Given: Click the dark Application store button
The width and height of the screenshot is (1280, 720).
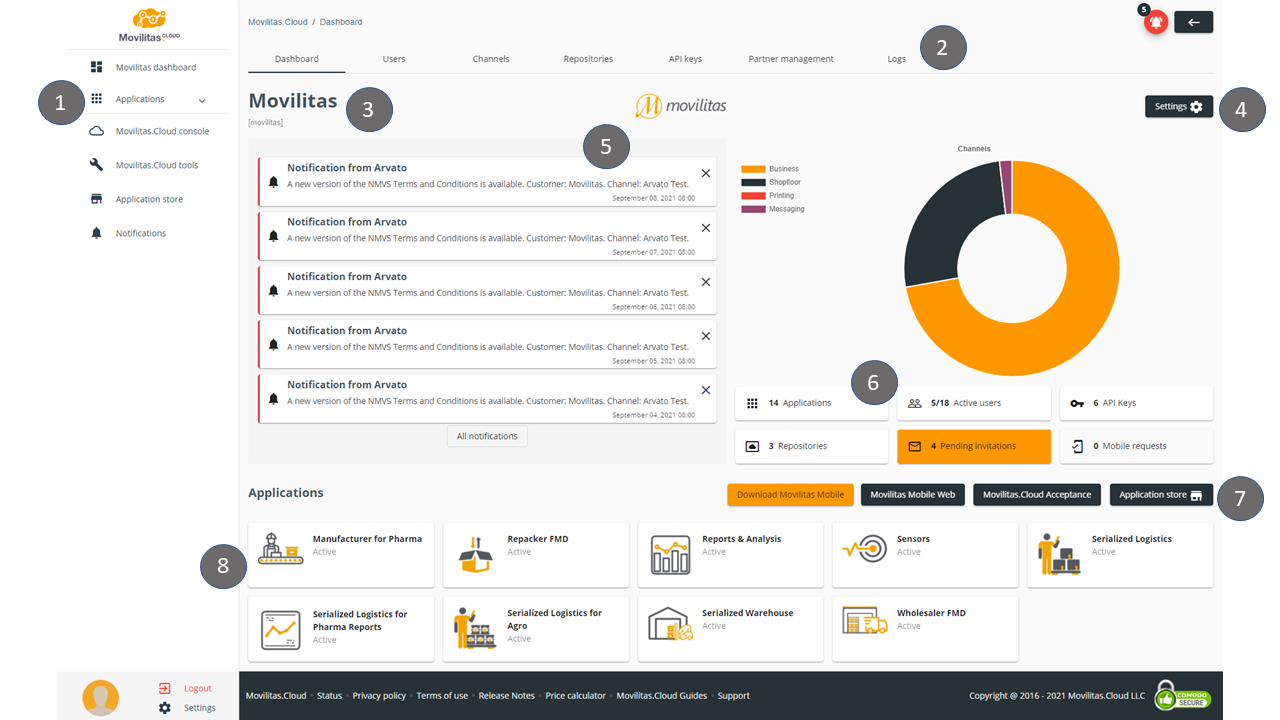Looking at the screenshot, I should 1161,495.
